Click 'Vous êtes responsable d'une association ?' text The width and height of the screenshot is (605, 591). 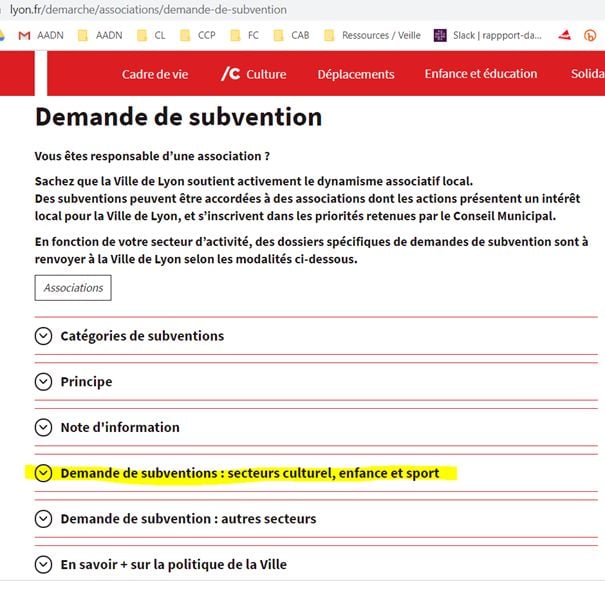click(x=152, y=156)
